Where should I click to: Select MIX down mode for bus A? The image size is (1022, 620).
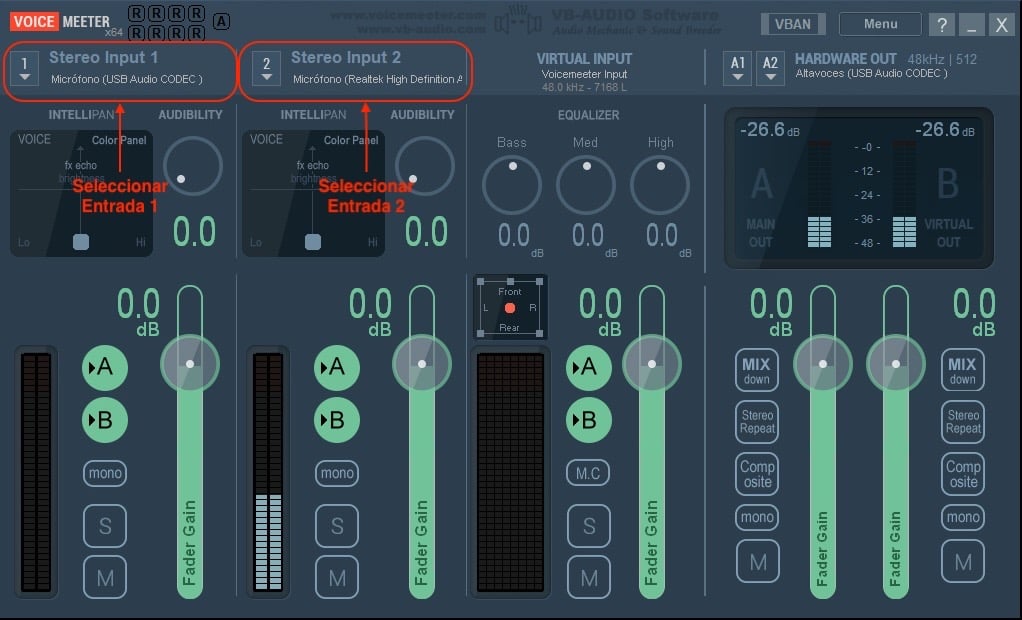click(x=757, y=370)
